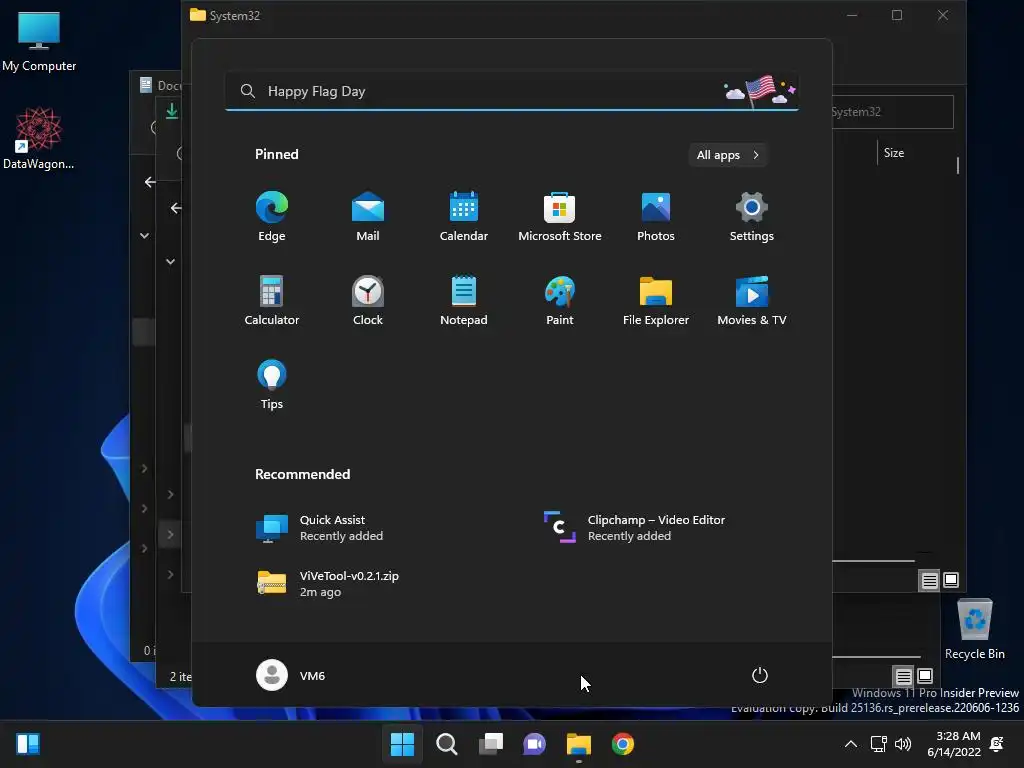Viewport: 1024px width, 768px height.
Task: Collapse the down chevron in the second Explorer window
Action: [170, 262]
